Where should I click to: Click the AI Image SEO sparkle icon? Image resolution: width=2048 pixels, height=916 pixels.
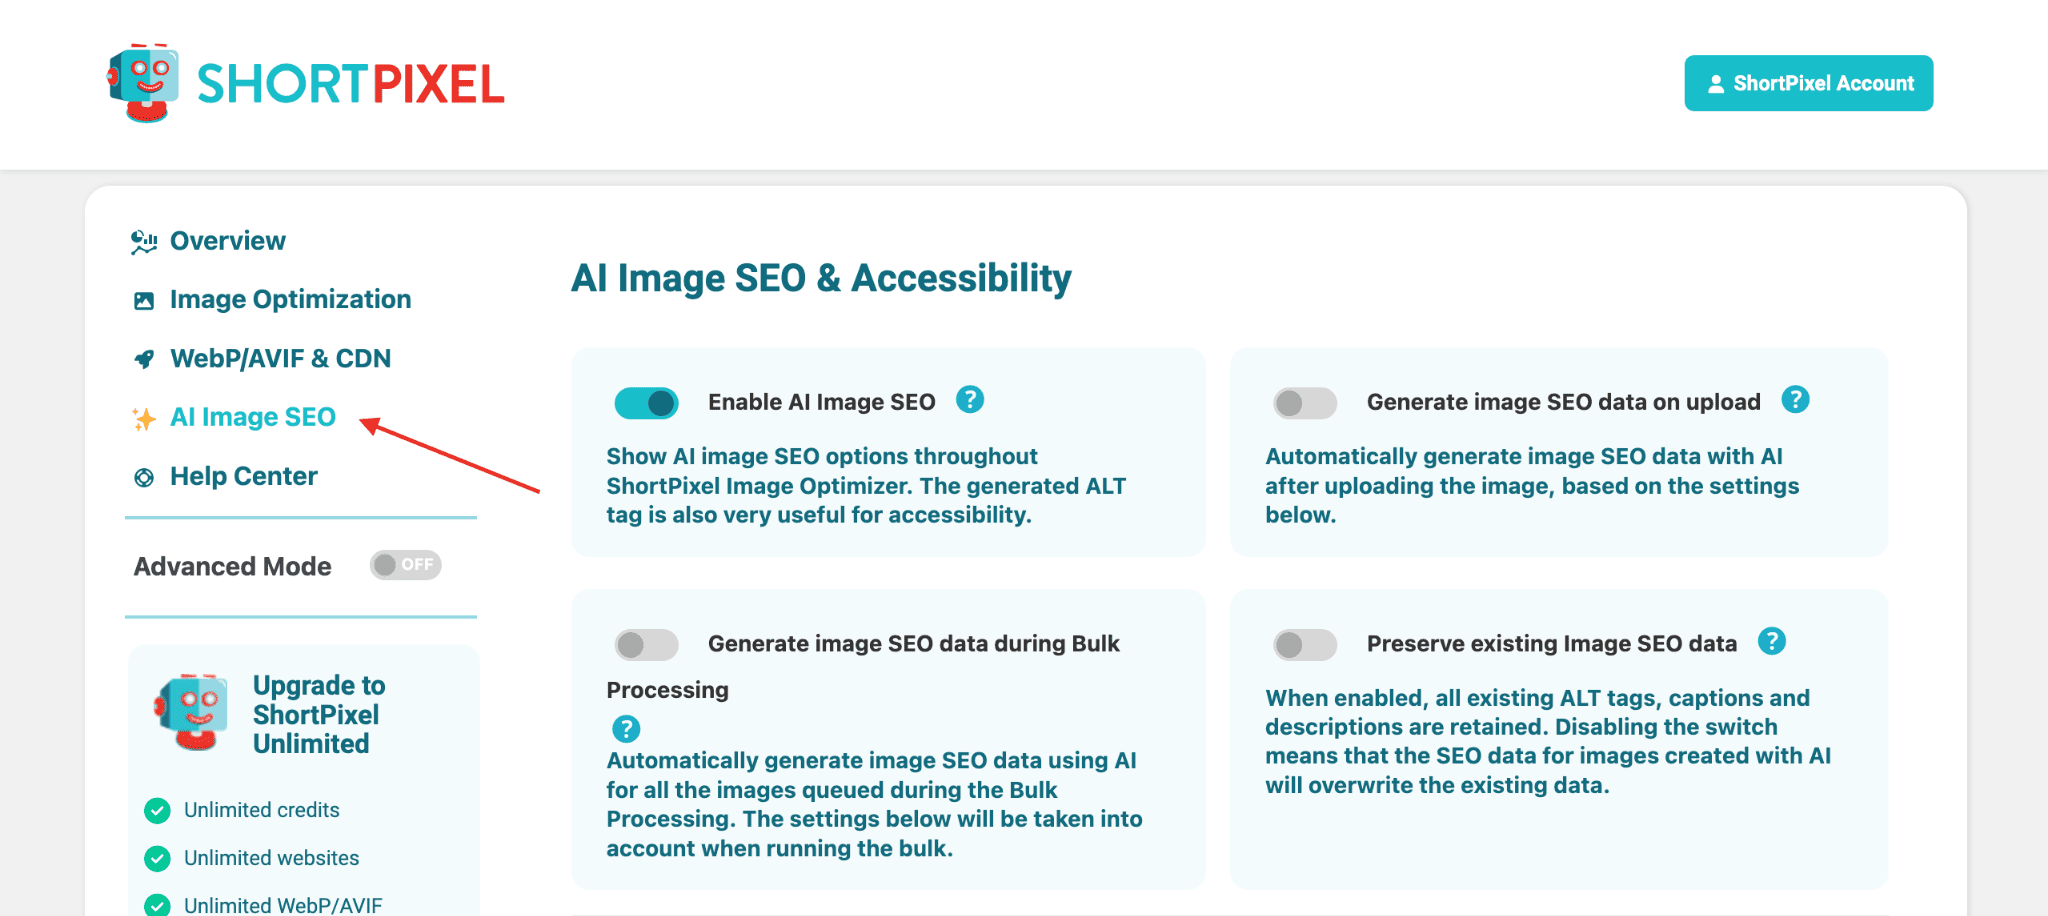coord(144,419)
